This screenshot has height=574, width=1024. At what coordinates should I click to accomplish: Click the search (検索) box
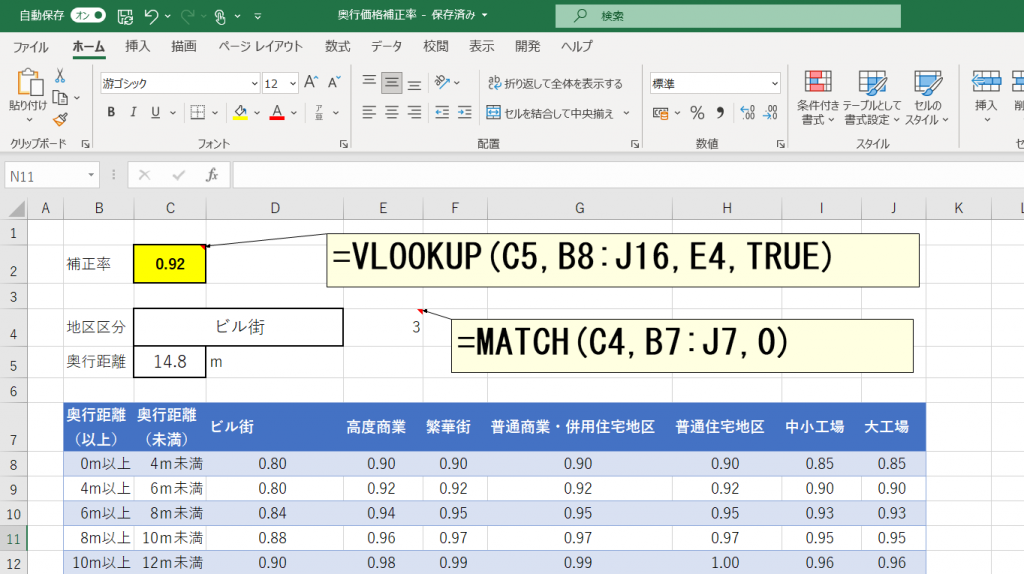[x=727, y=16]
